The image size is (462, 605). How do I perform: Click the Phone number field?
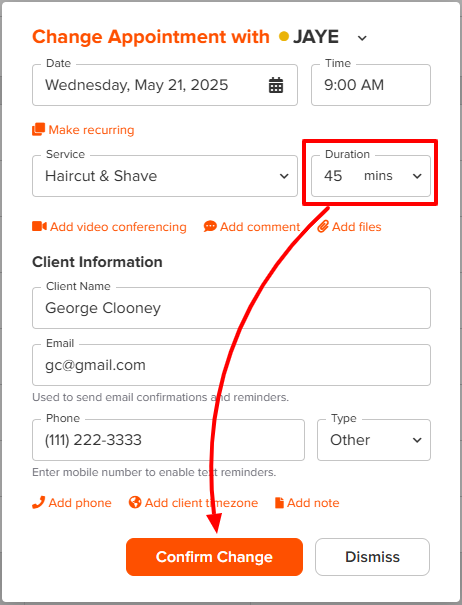point(168,440)
